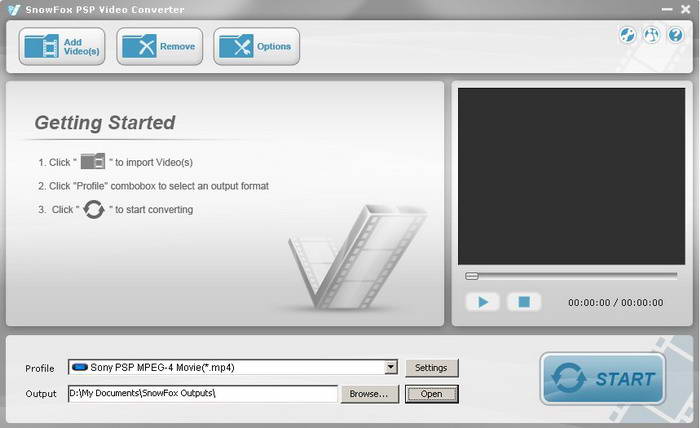Click the convert arrows icon in step 3
The image size is (700, 428).
pyautogui.click(x=94, y=209)
